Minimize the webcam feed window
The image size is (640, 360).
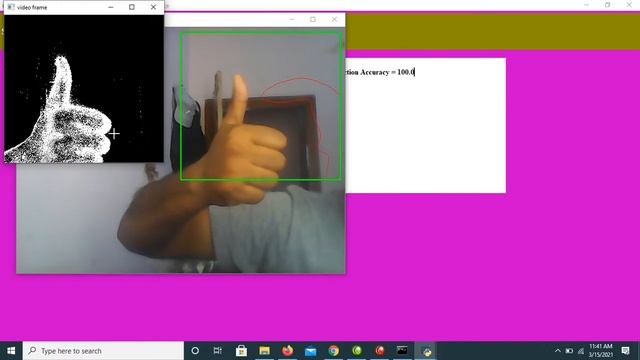(x=292, y=20)
